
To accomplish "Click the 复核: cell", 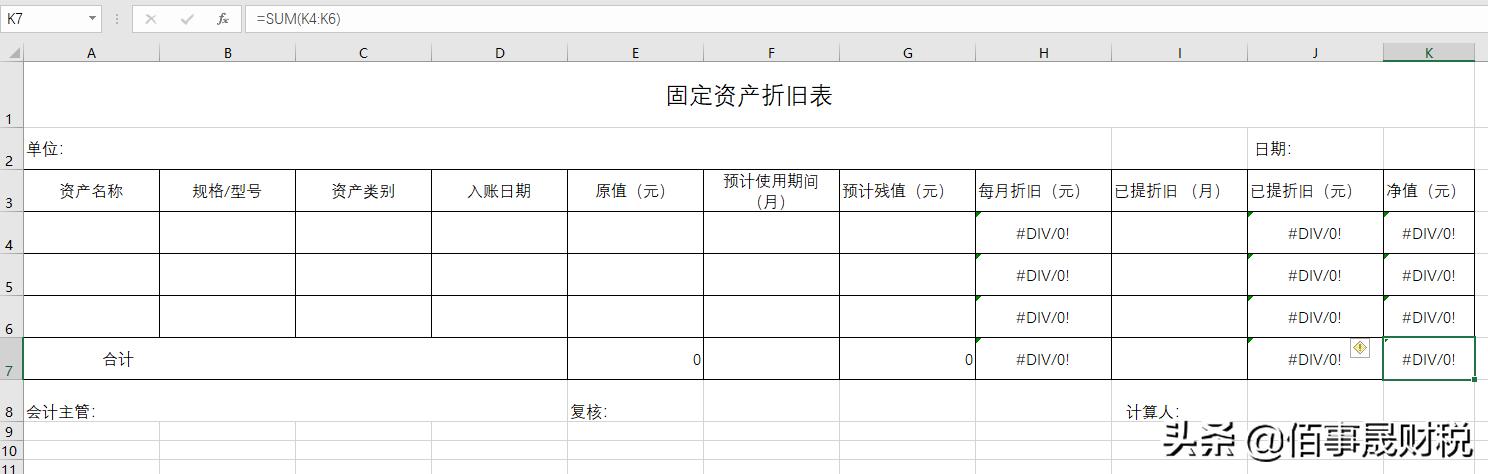I will (x=635, y=401).
